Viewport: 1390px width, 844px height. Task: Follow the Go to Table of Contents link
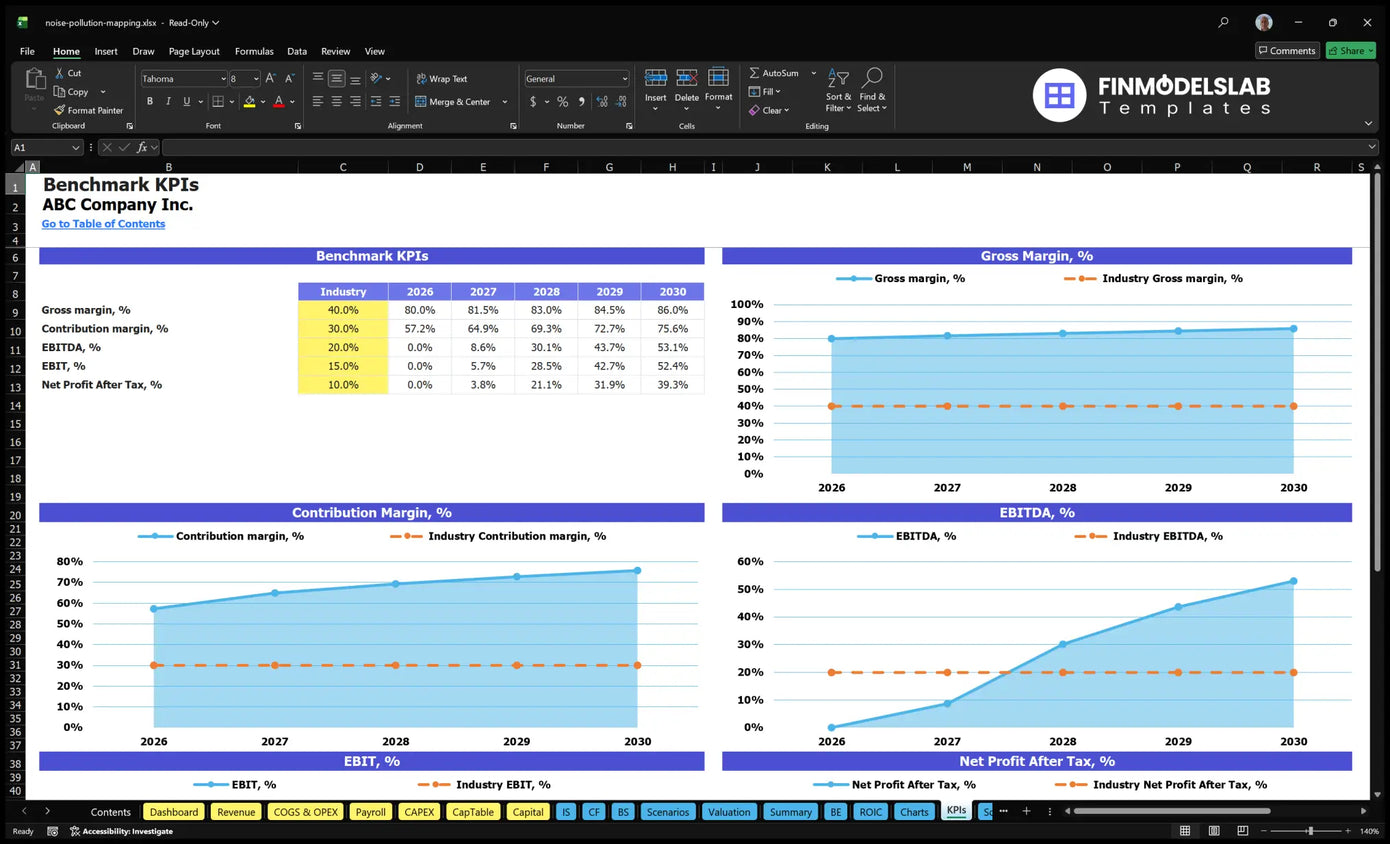103,224
